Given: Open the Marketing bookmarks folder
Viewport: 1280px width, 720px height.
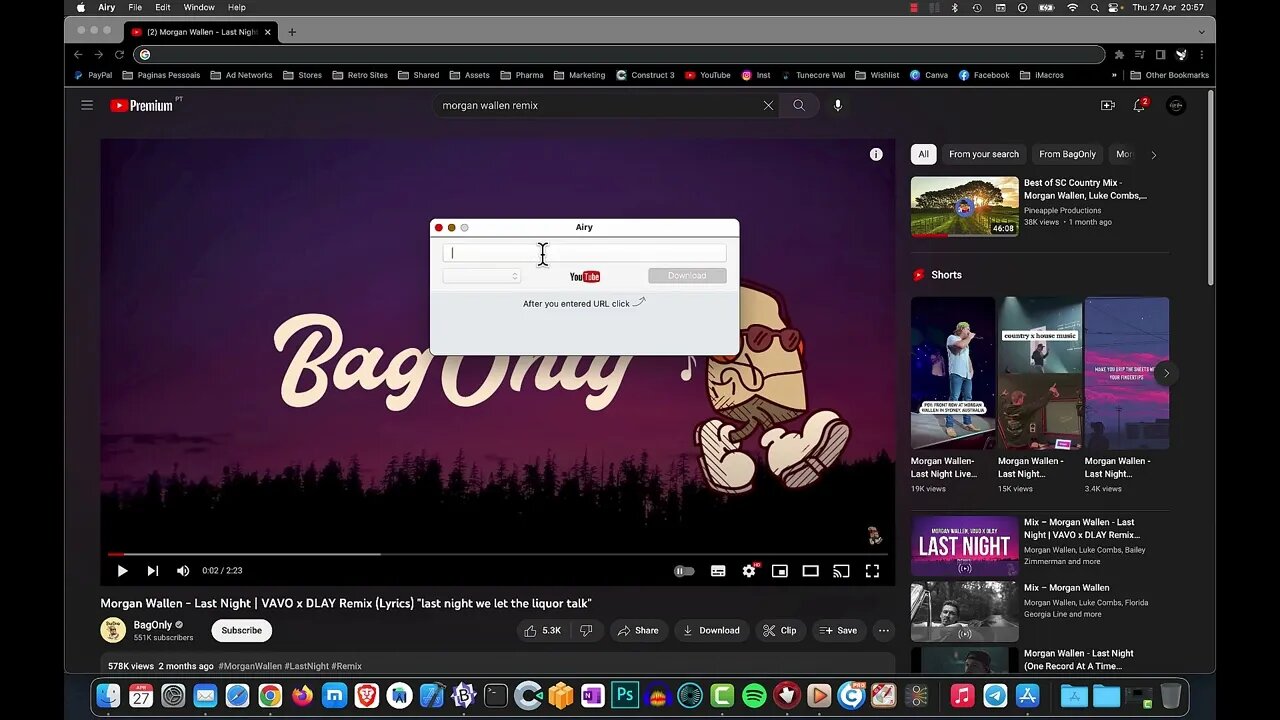Looking at the screenshot, I should click(580, 75).
